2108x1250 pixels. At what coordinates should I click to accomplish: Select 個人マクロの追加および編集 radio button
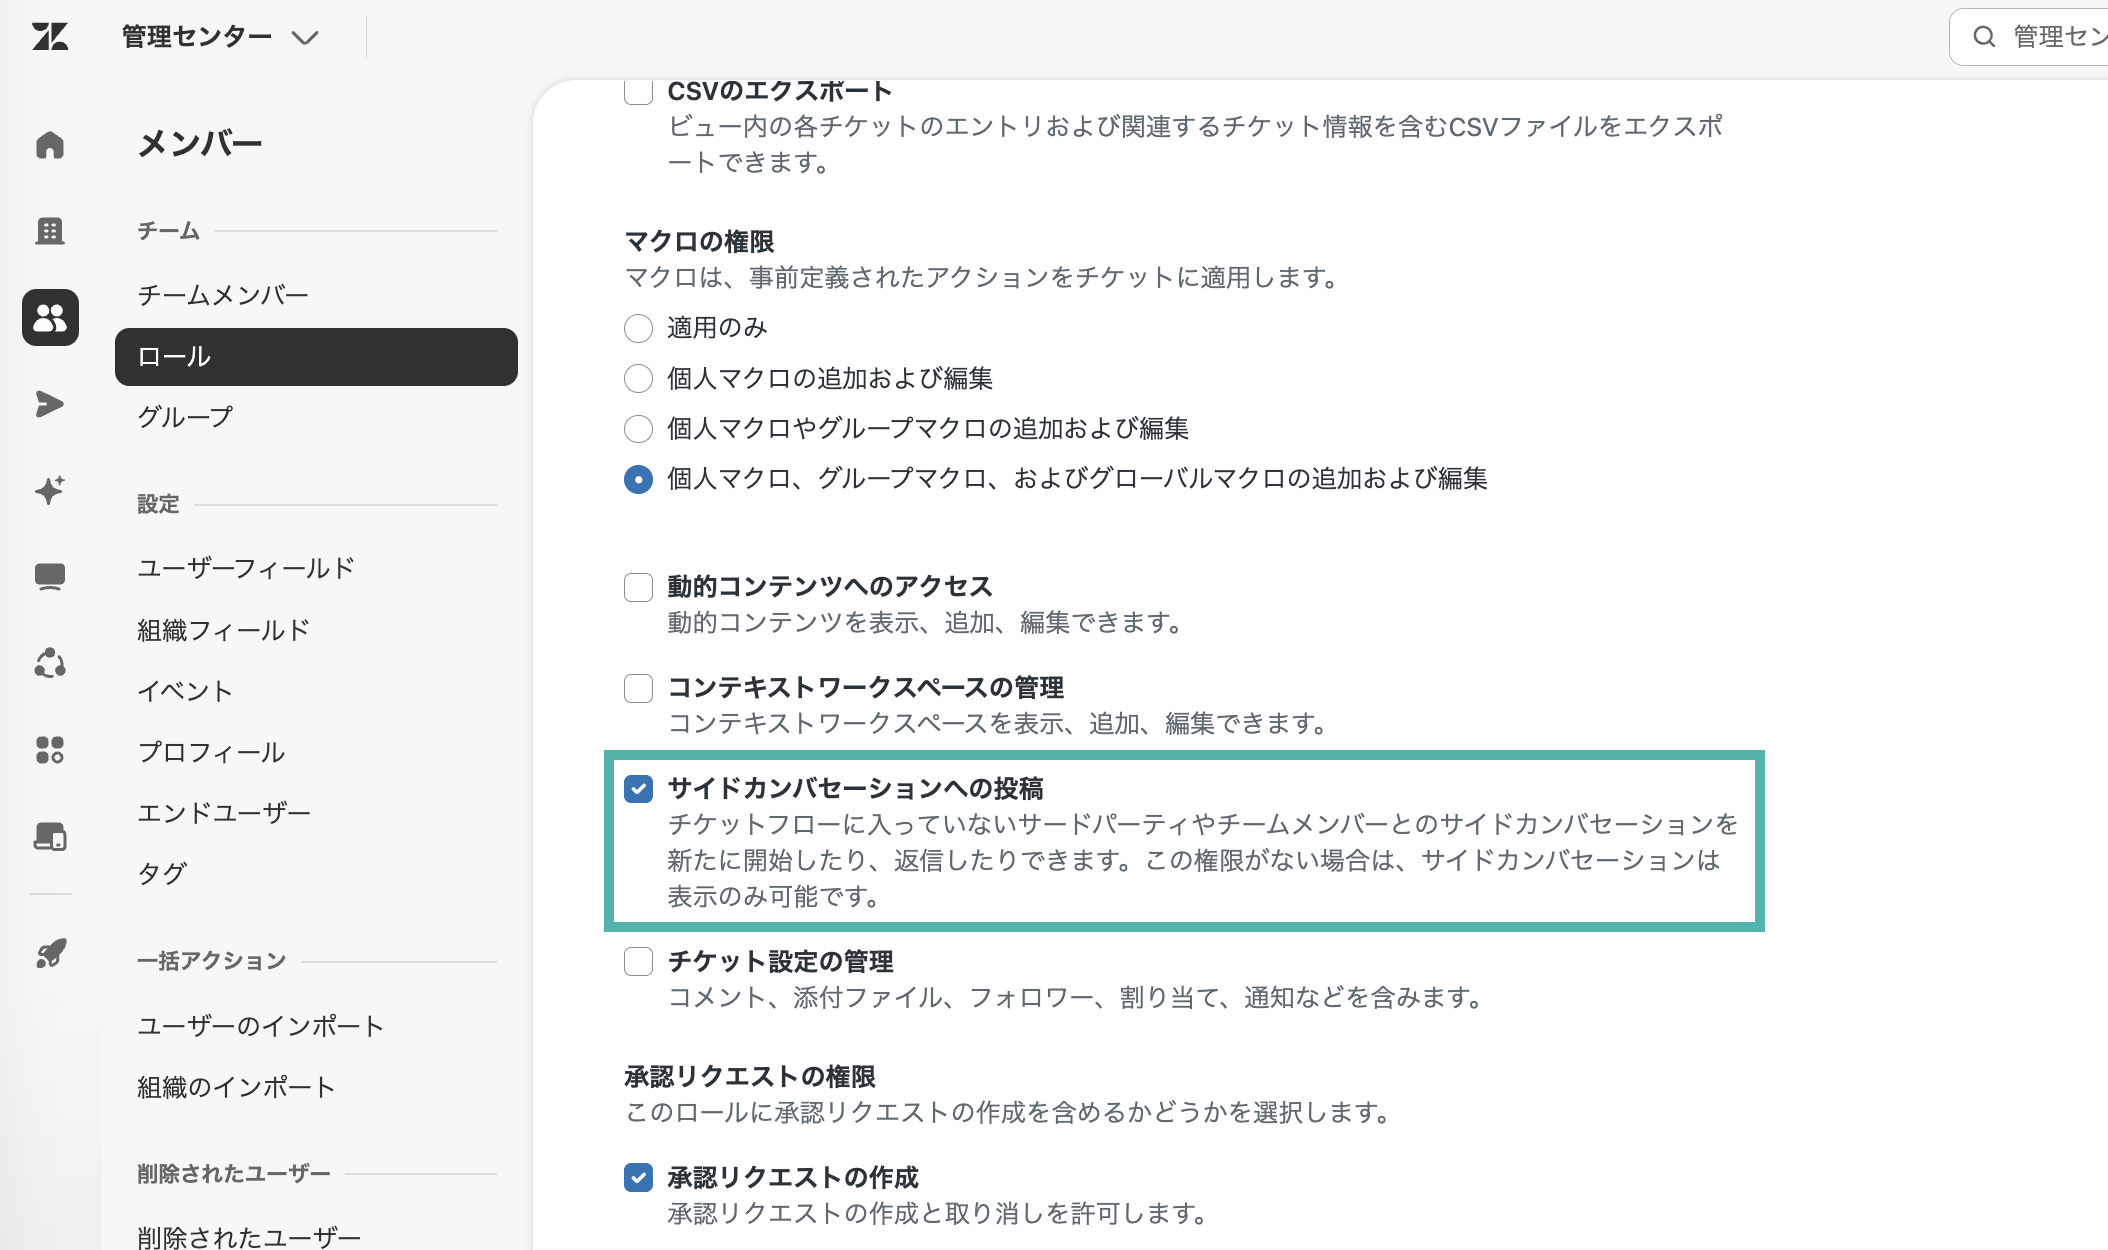pyautogui.click(x=638, y=379)
